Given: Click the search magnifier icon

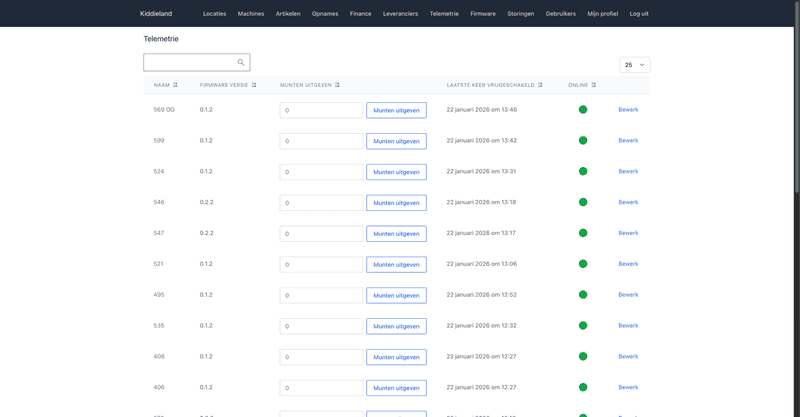Looking at the screenshot, I should (x=241, y=63).
